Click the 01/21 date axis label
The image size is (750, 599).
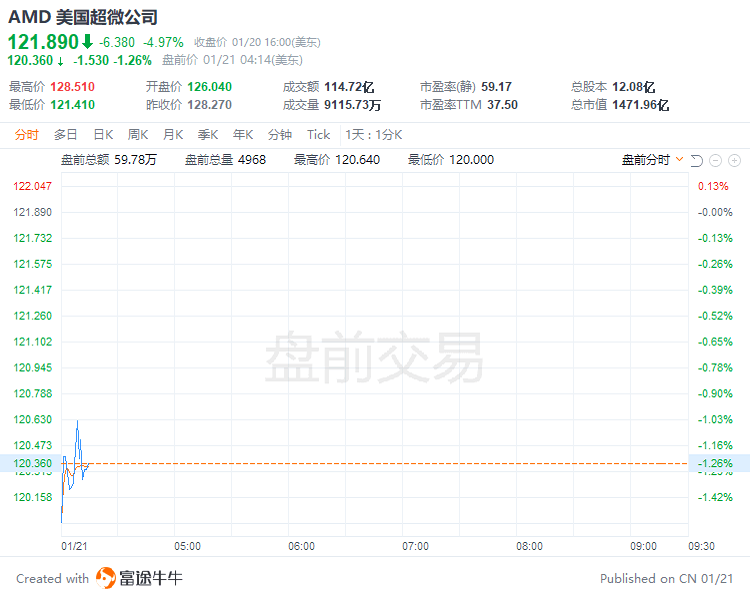pos(74,546)
